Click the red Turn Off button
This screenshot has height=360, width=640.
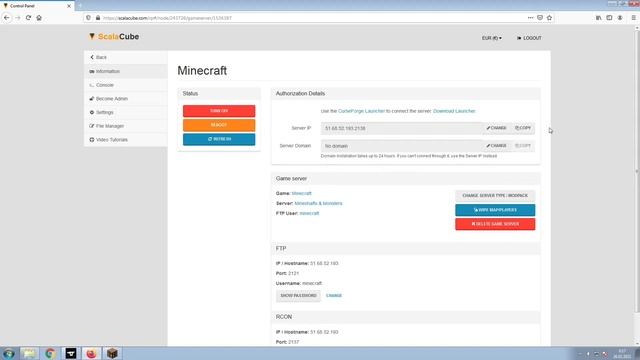point(219,111)
